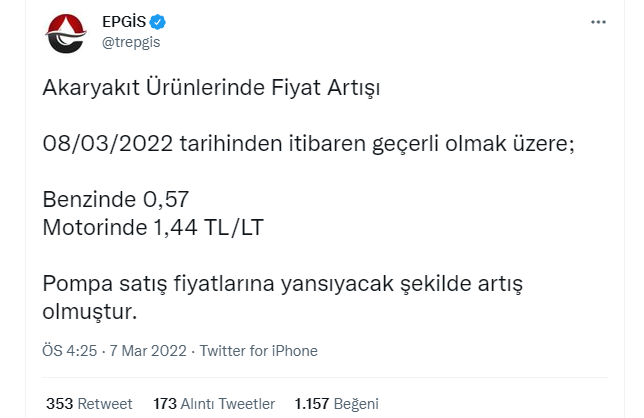Click the word olmuştur in the tweet
This screenshot has width=644, height=418.
pyautogui.click(x=88, y=311)
